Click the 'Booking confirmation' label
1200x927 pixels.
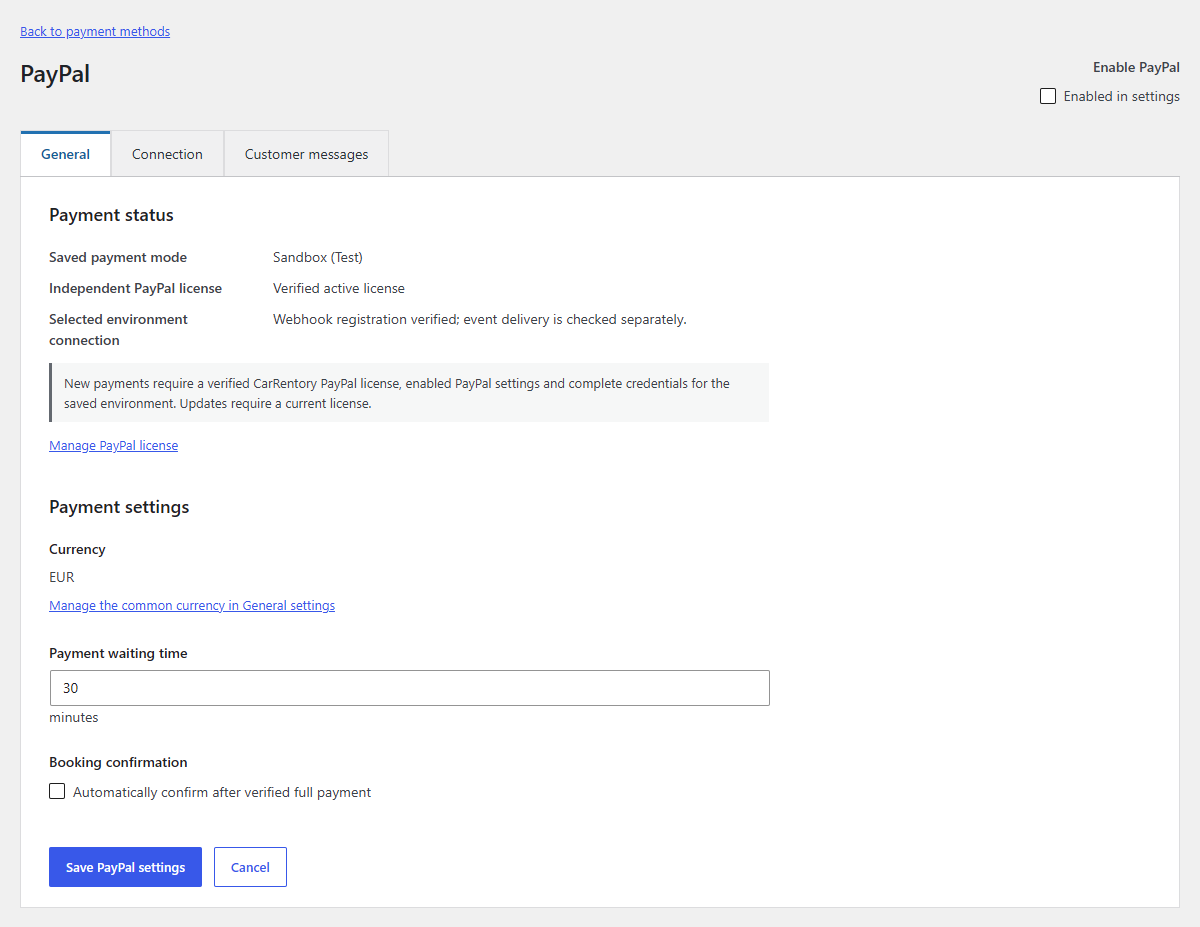[x=118, y=762]
